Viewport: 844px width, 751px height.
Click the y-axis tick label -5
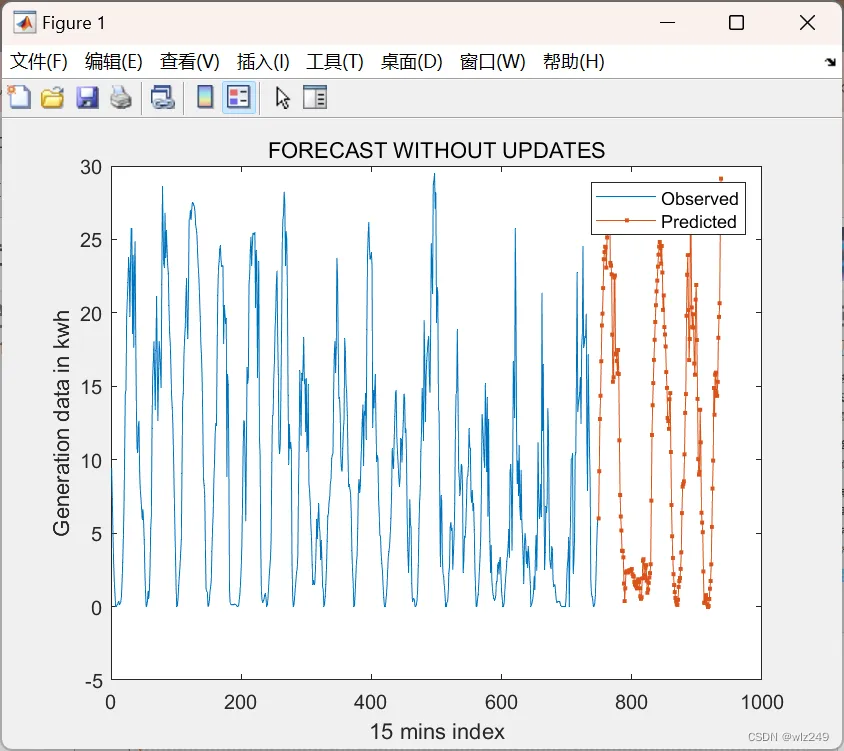(x=94, y=681)
